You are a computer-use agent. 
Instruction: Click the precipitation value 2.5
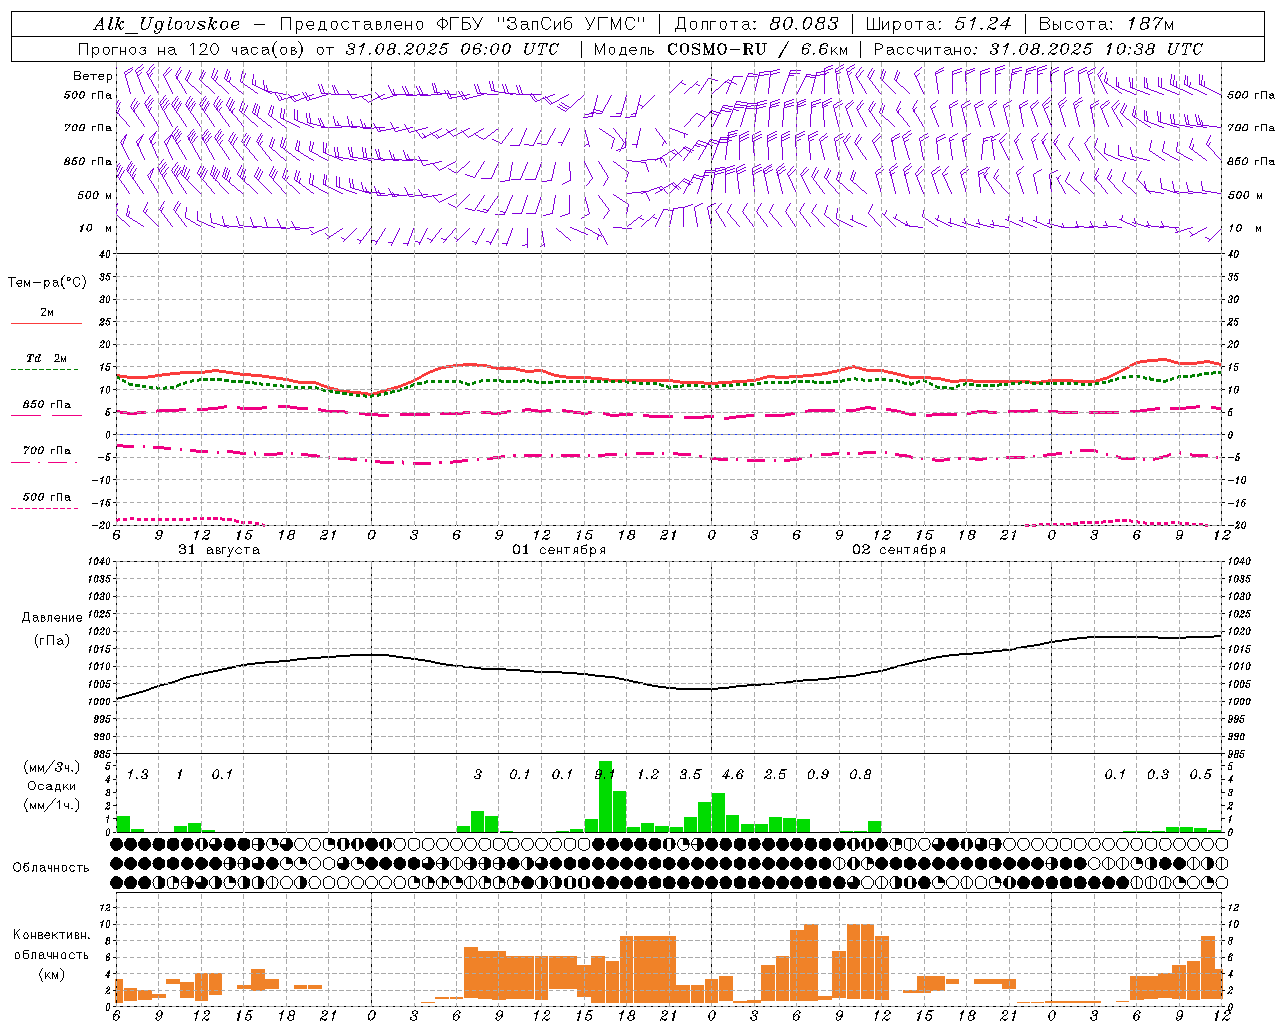[x=775, y=775]
